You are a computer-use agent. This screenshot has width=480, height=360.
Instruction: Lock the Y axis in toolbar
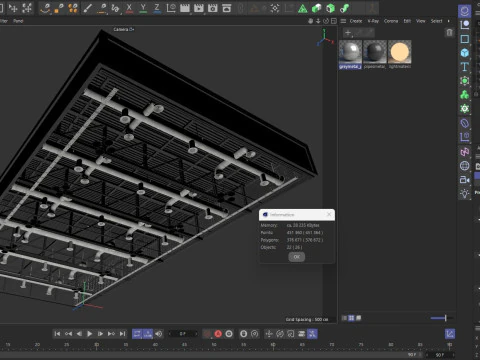(x=143, y=8)
